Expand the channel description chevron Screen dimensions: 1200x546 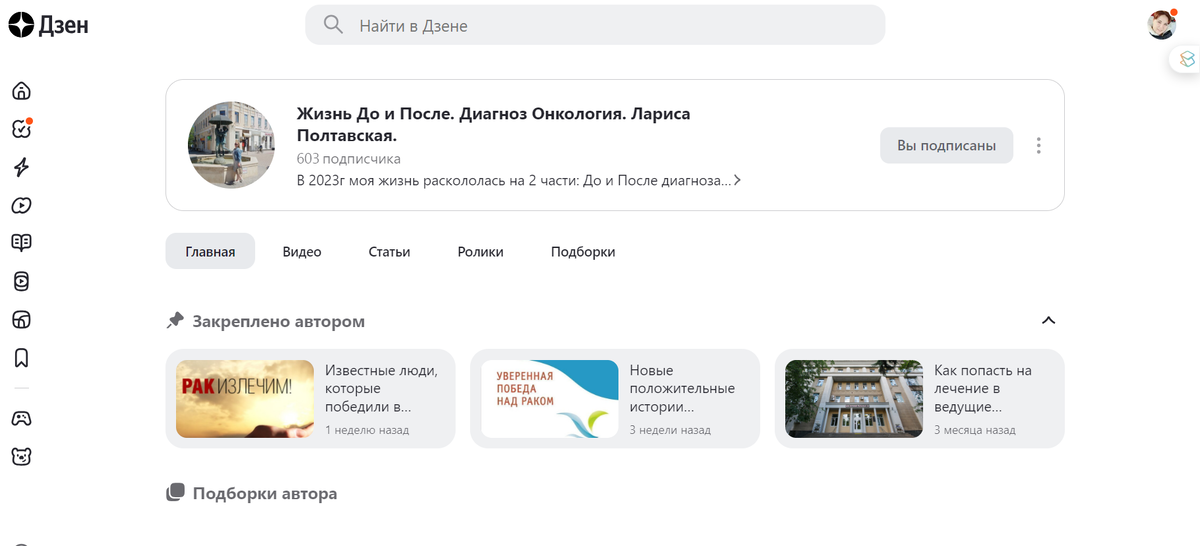[x=737, y=181]
